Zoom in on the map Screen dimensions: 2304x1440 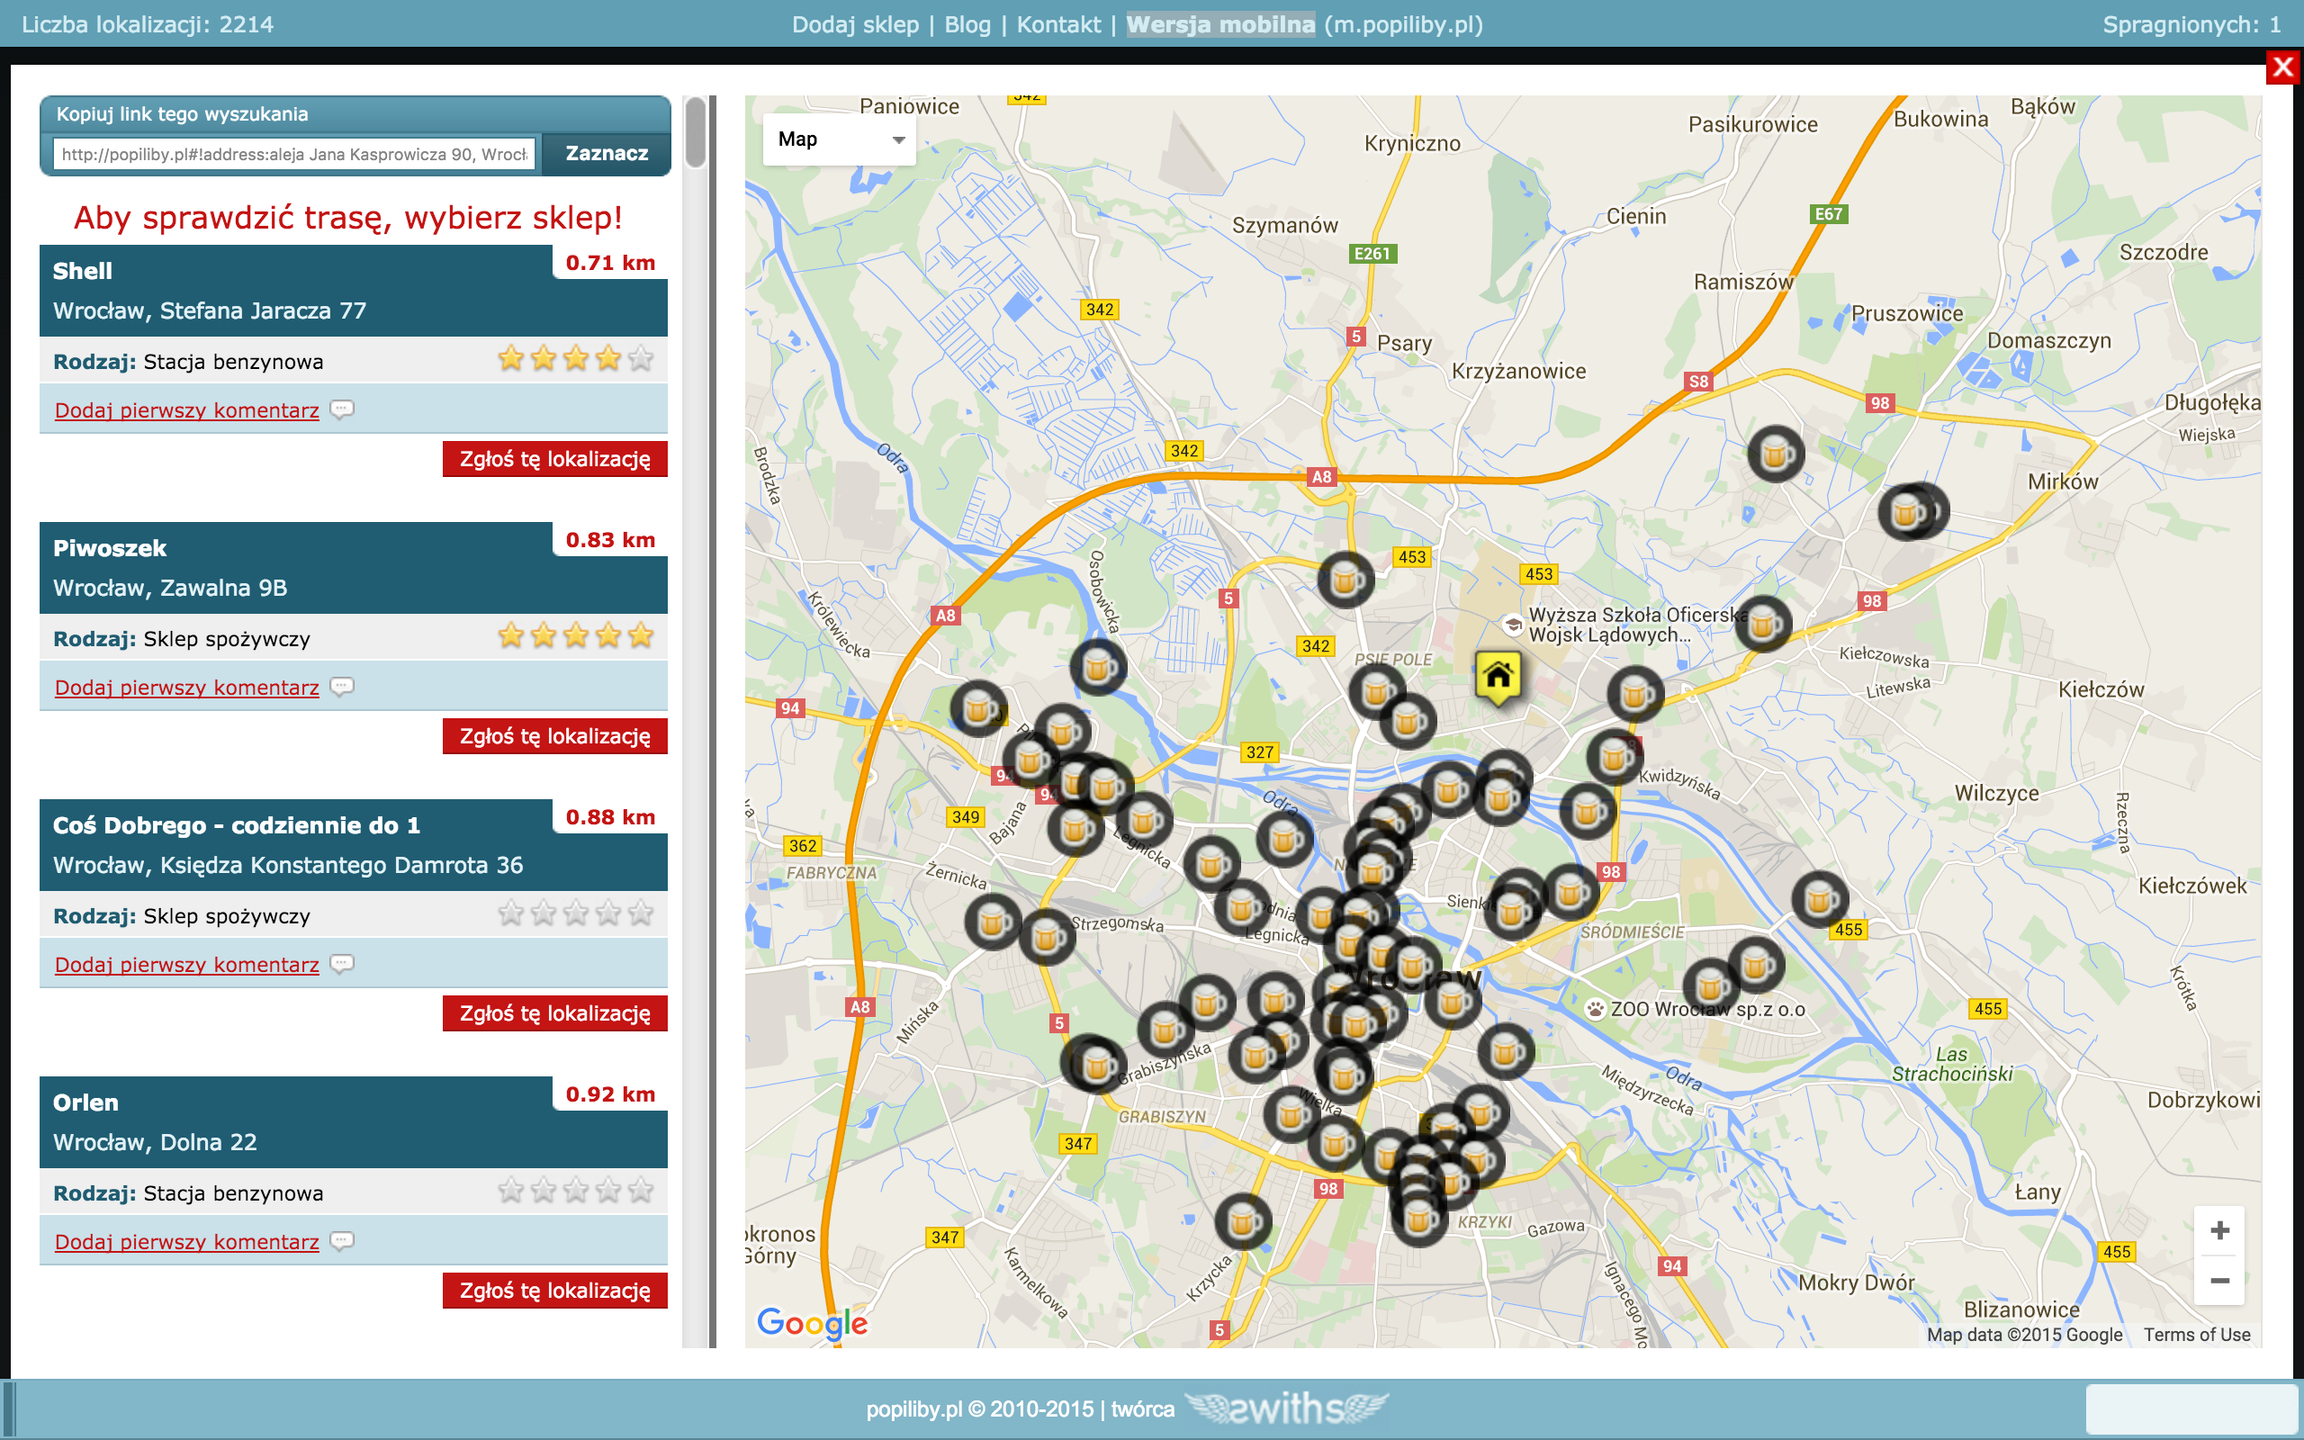pyautogui.click(x=2219, y=1230)
